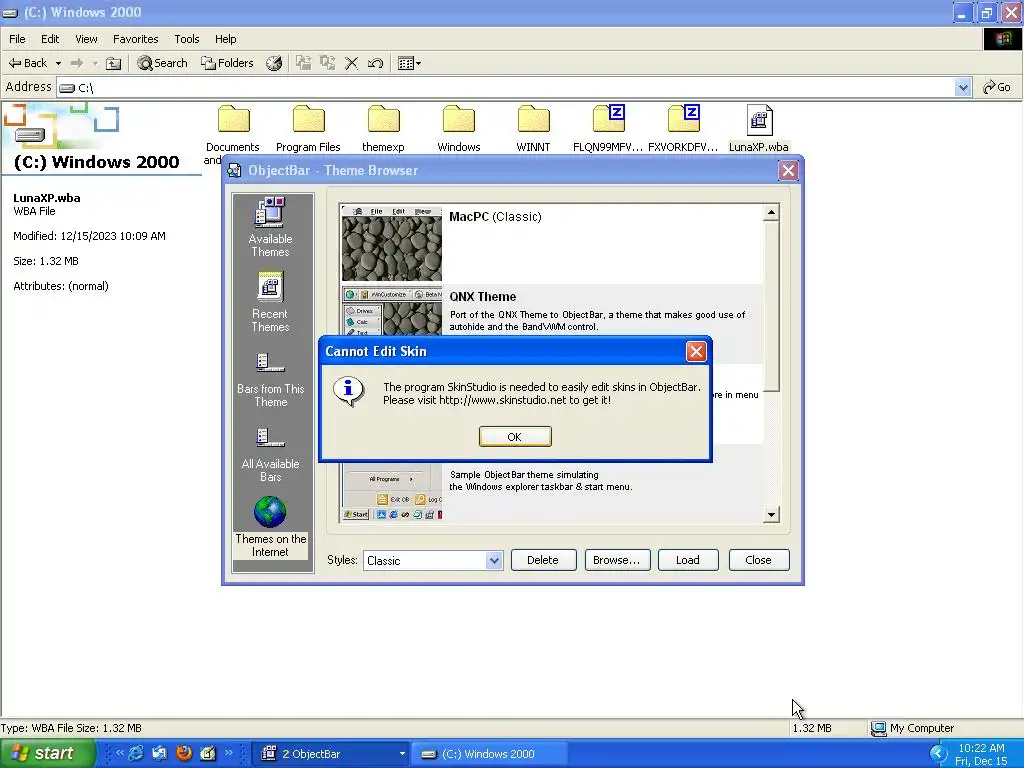1024x768 pixels.
Task: Open the Favorites menu
Action: point(135,39)
